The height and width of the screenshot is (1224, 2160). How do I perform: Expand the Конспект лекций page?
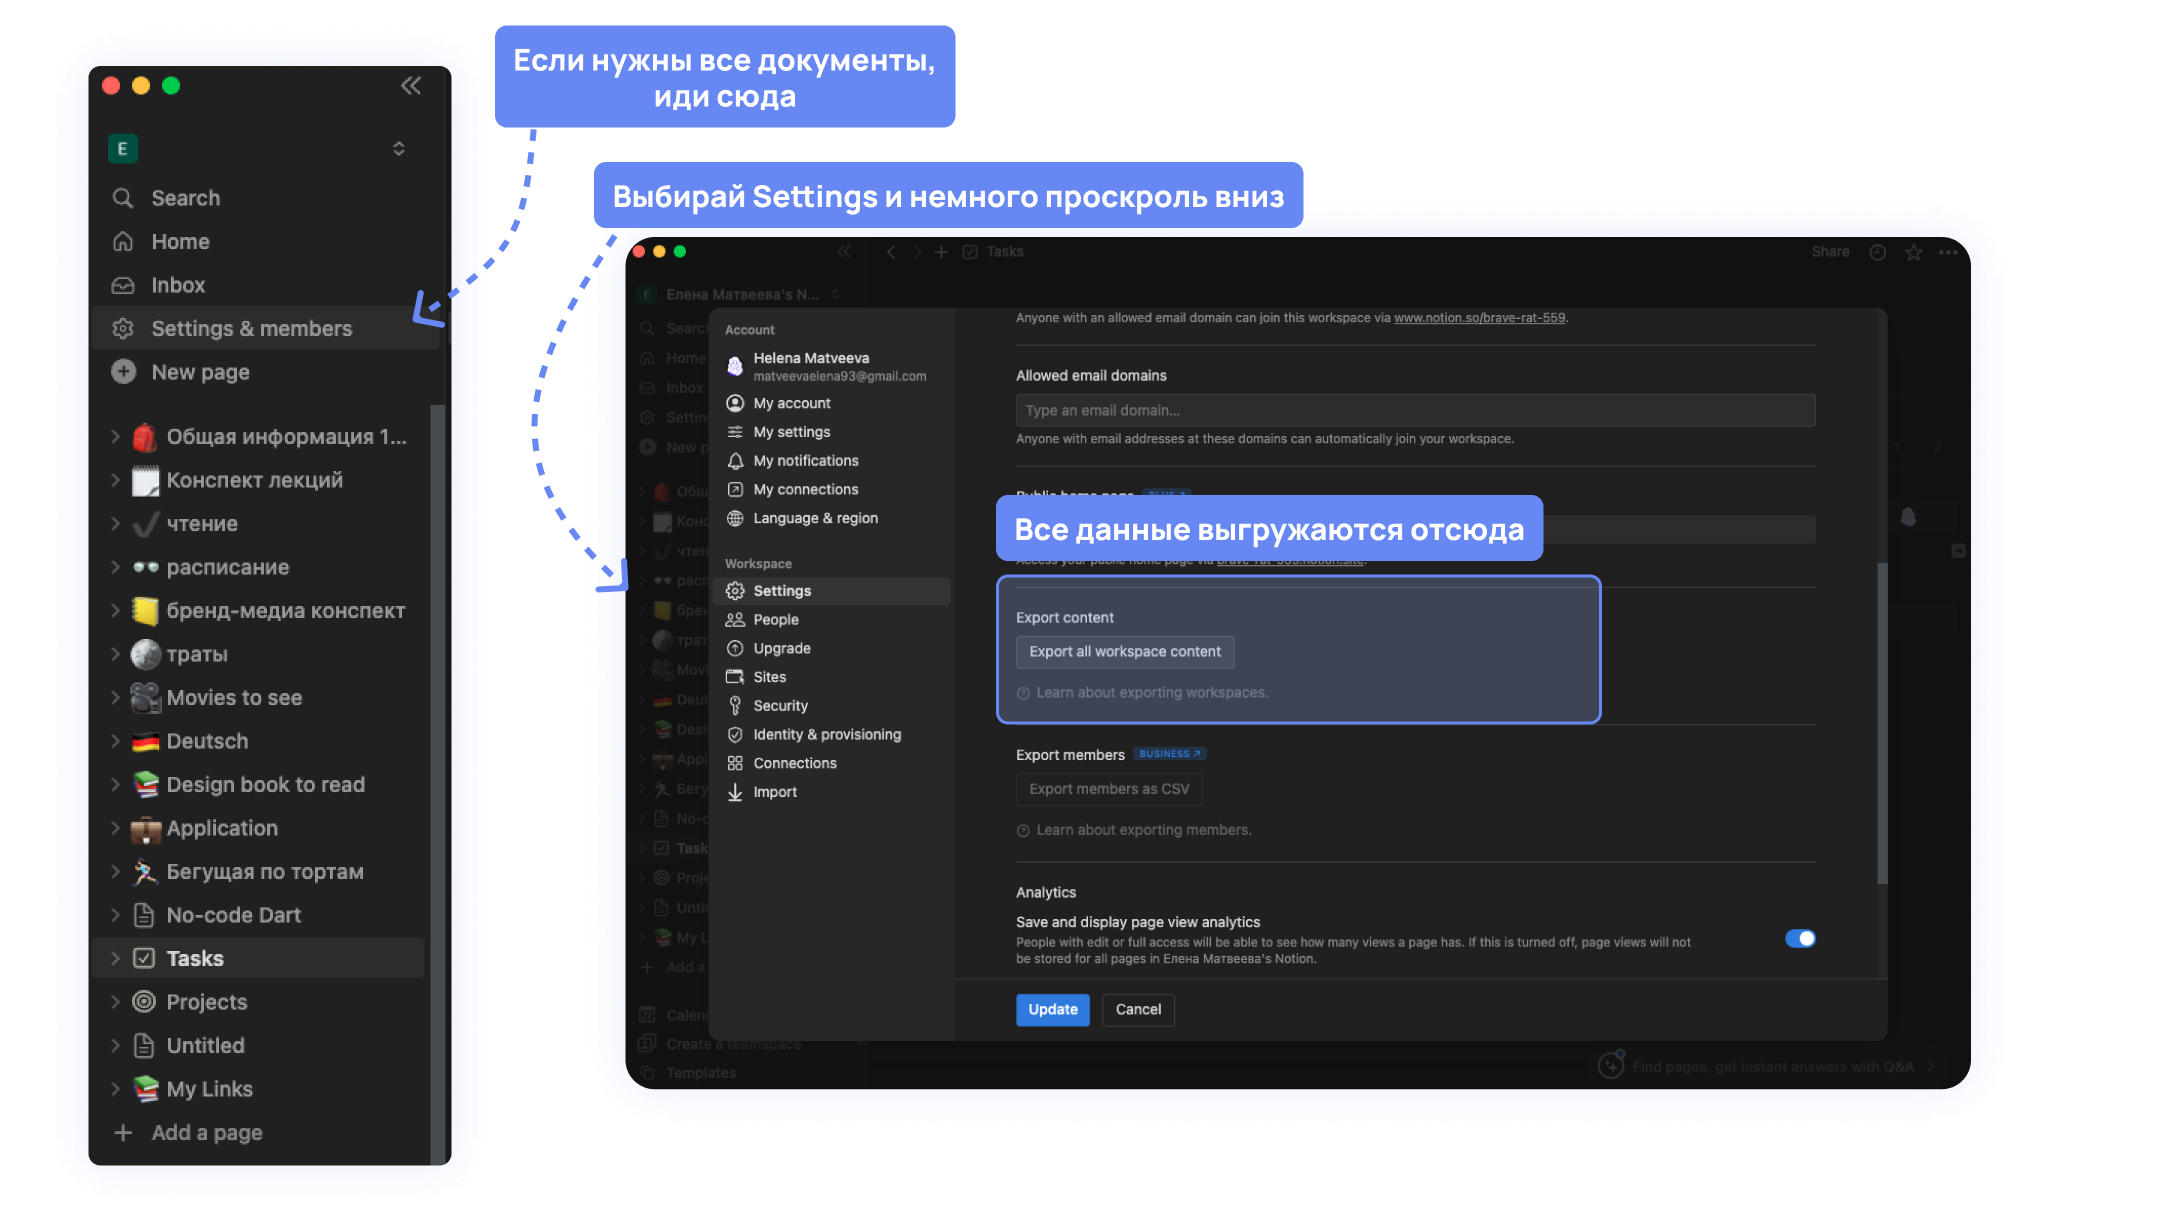tap(115, 480)
